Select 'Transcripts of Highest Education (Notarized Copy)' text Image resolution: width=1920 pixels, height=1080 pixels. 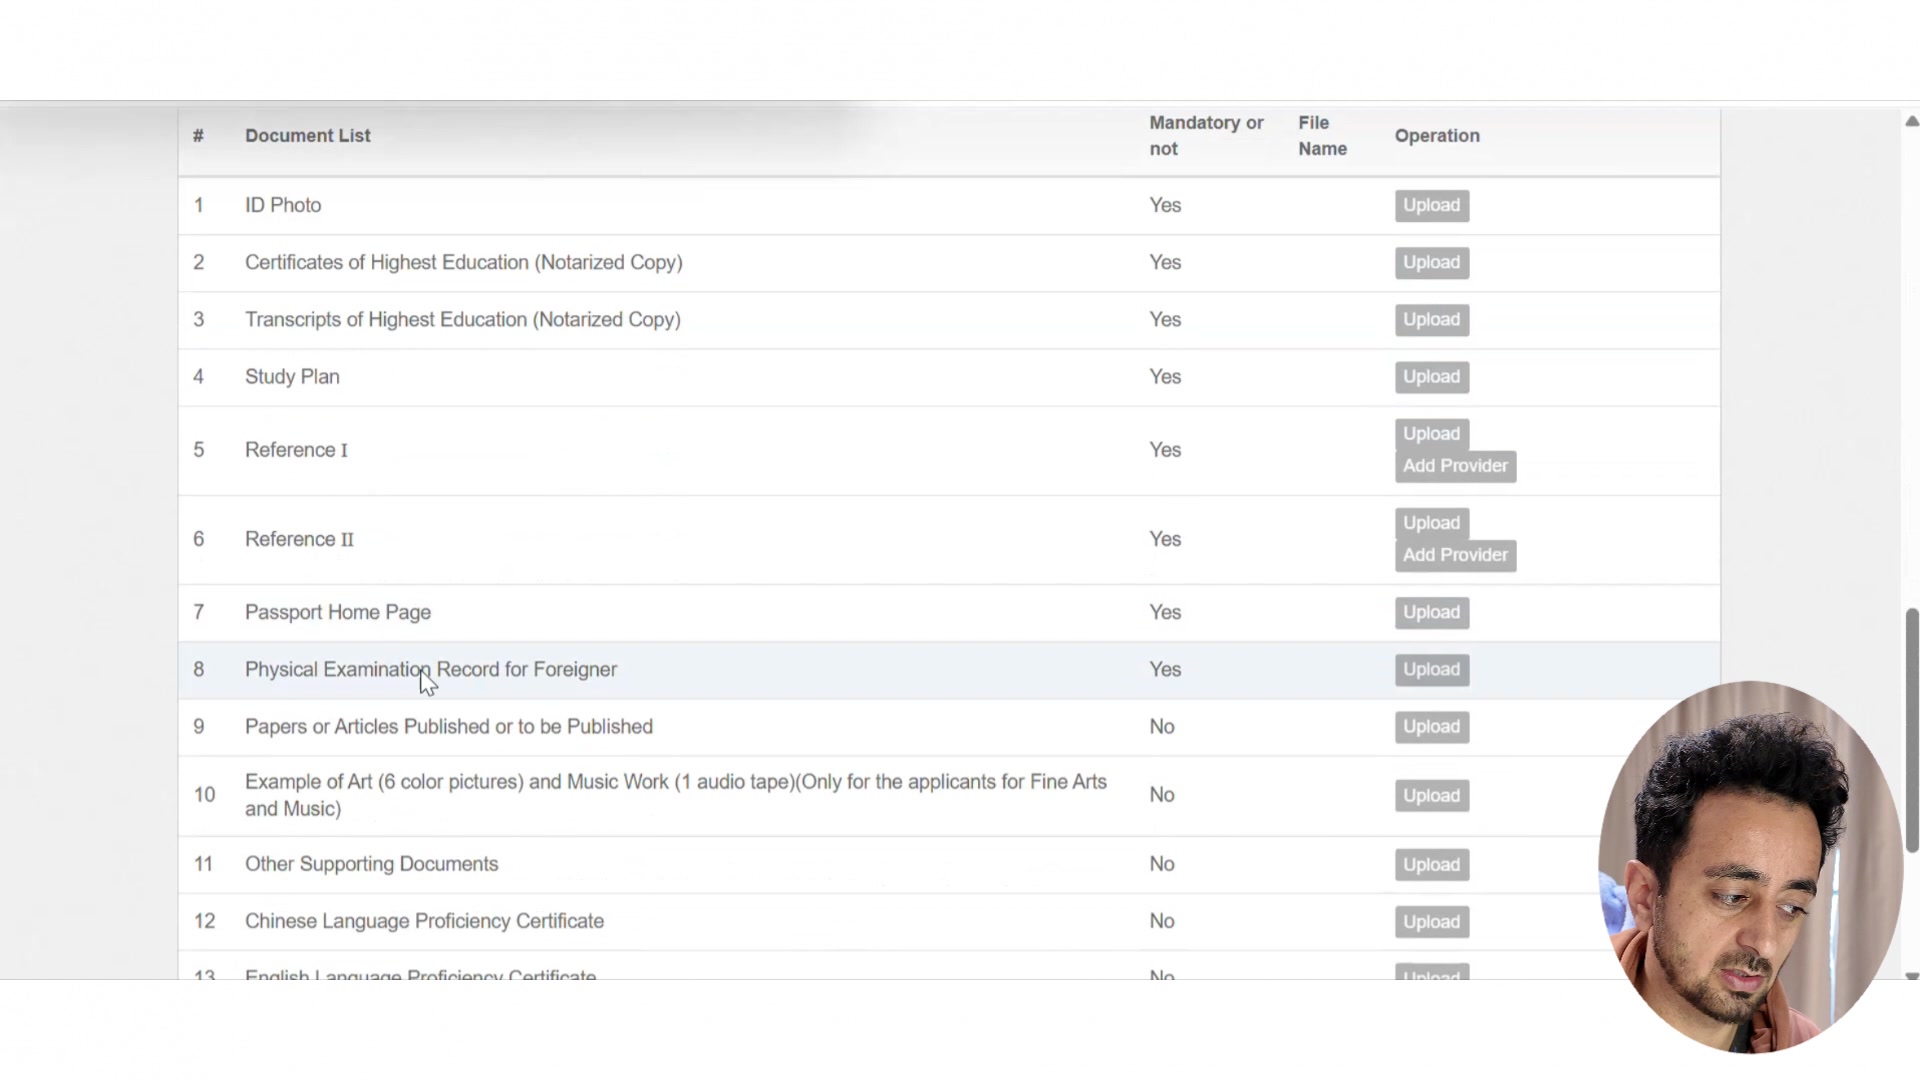[x=463, y=319]
